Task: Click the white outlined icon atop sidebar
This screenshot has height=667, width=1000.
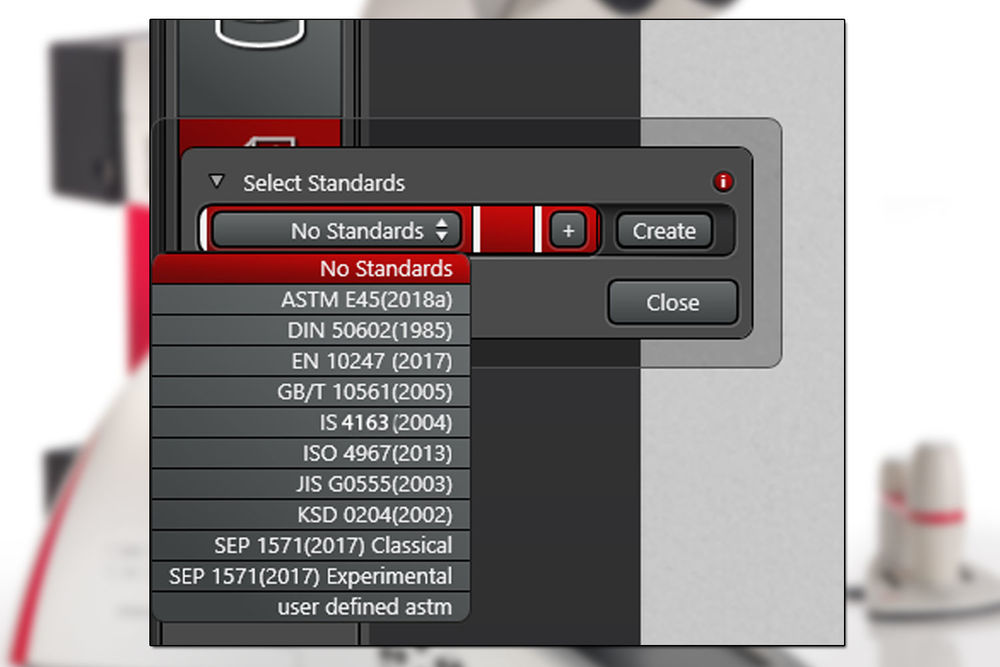Action: 260,30
